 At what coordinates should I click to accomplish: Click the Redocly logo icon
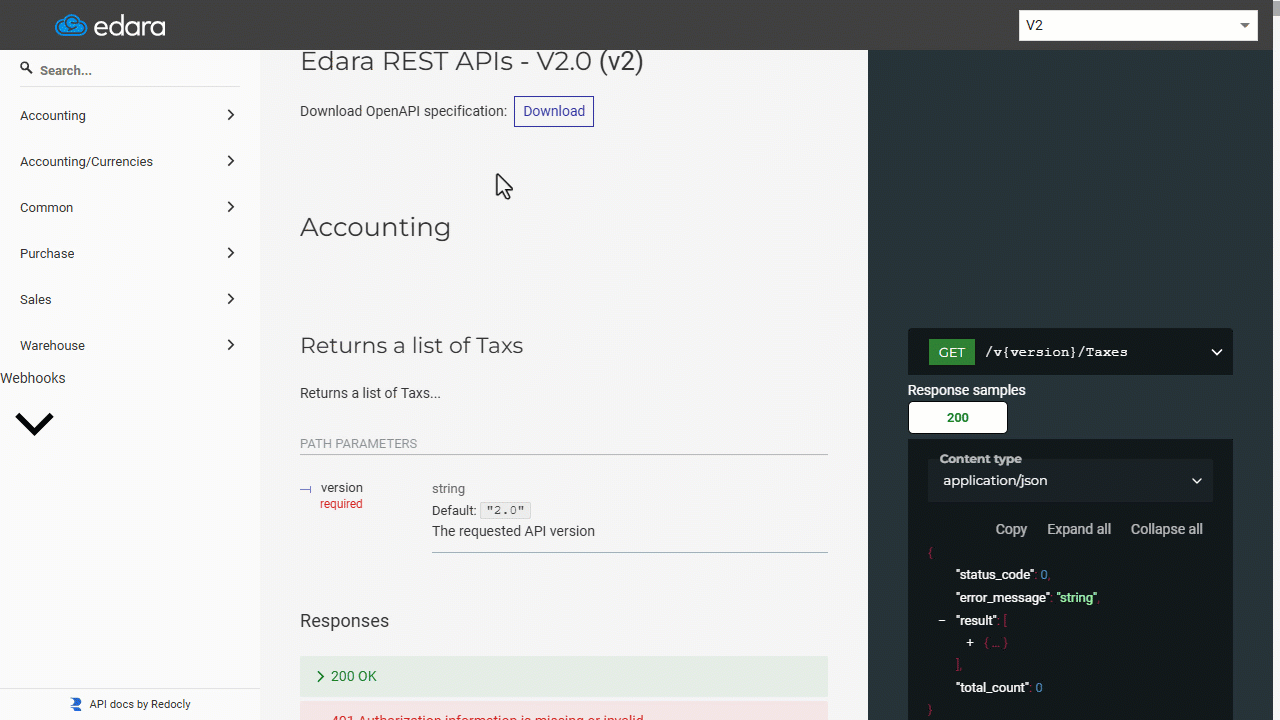pos(76,704)
